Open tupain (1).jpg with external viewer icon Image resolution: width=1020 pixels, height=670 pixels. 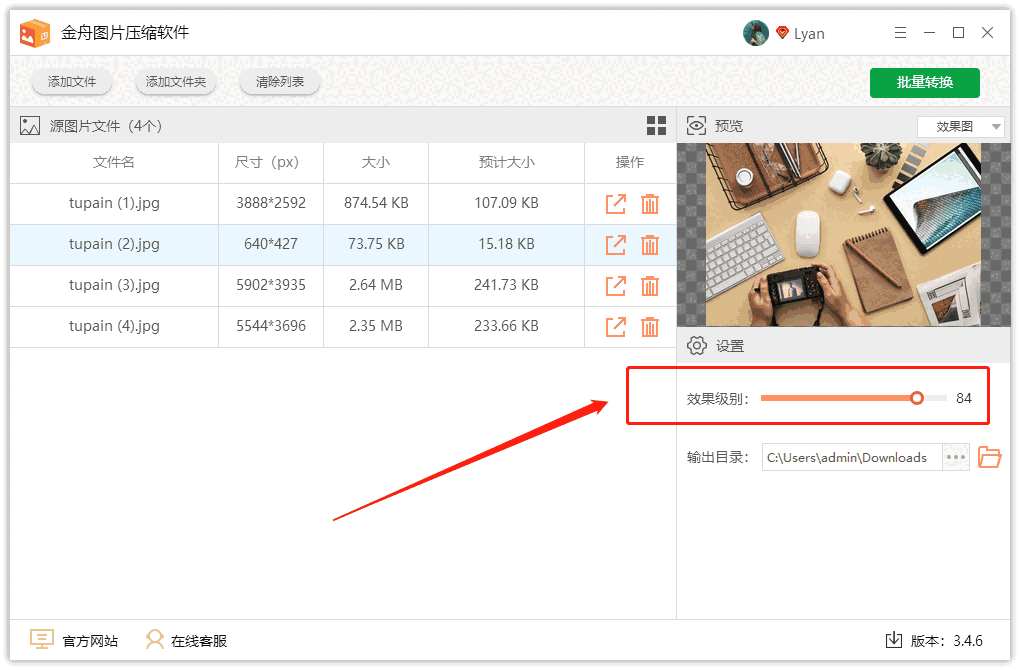(615, 203)
